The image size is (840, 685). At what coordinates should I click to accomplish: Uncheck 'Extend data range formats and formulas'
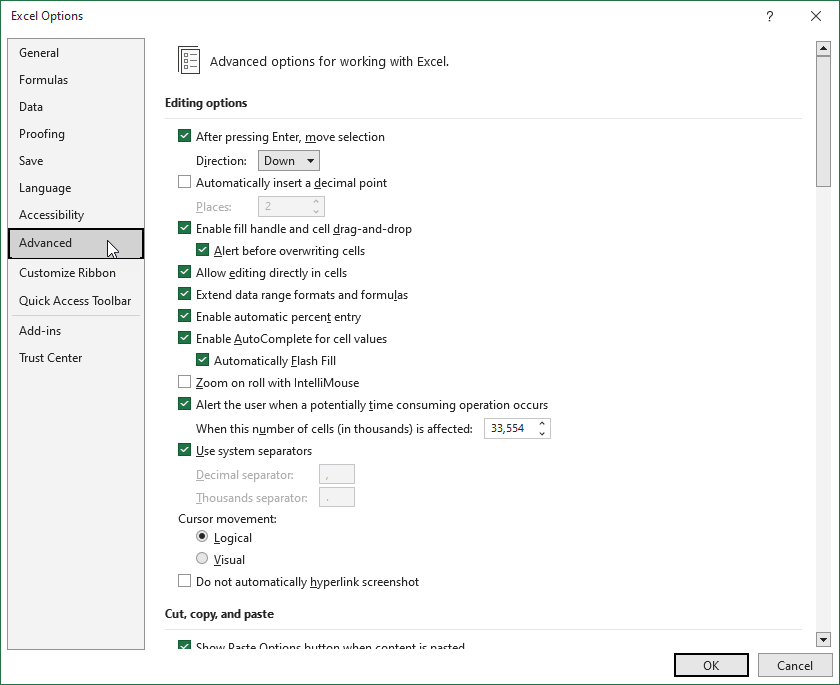coord(184,295)
